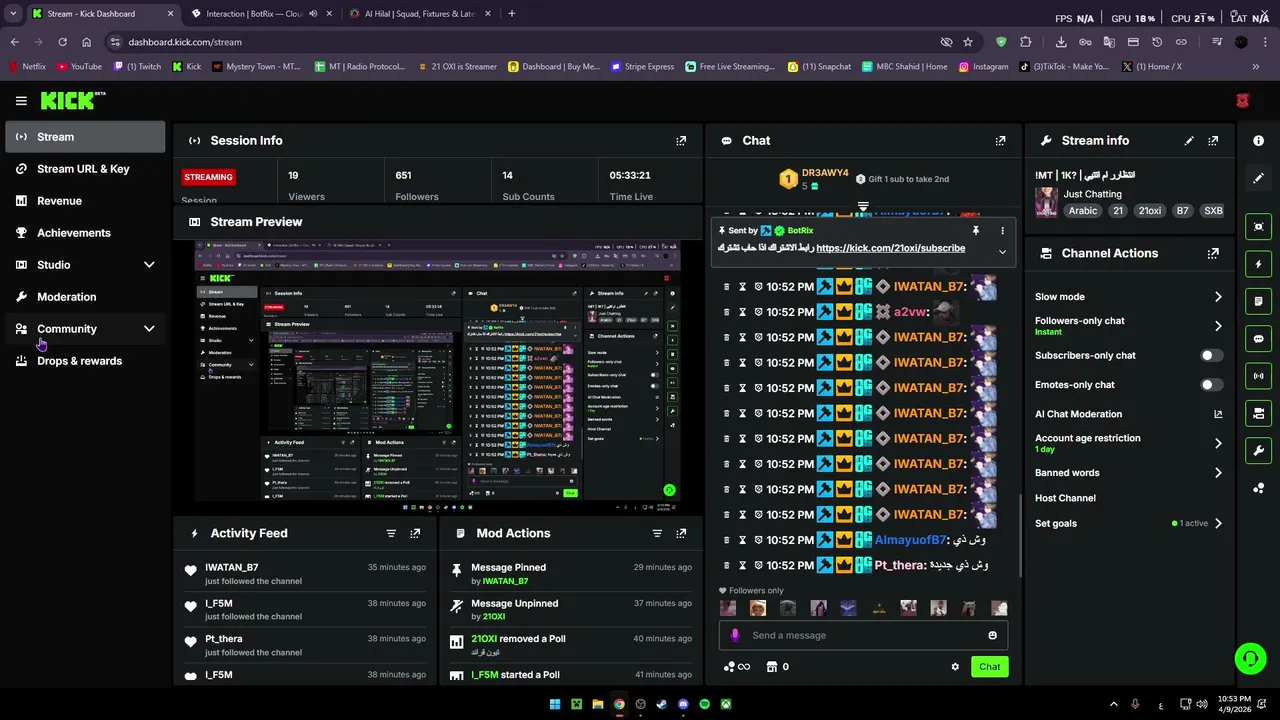Switch to Al Hilal Squad browser tab

[420, 14]
